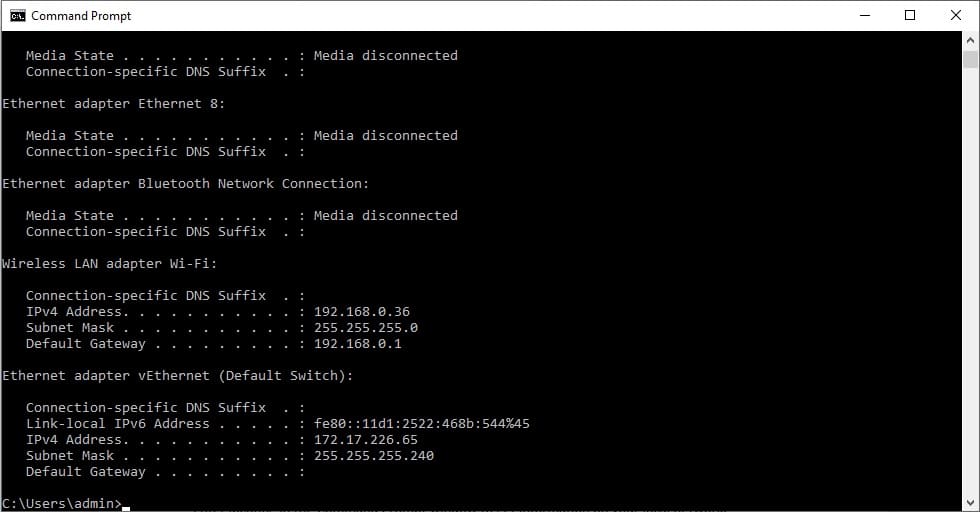Image resolution: width=980 pixels, height=512 pixels.
Task: Minimize the Command Prompt window
Action: coord(865,16)
